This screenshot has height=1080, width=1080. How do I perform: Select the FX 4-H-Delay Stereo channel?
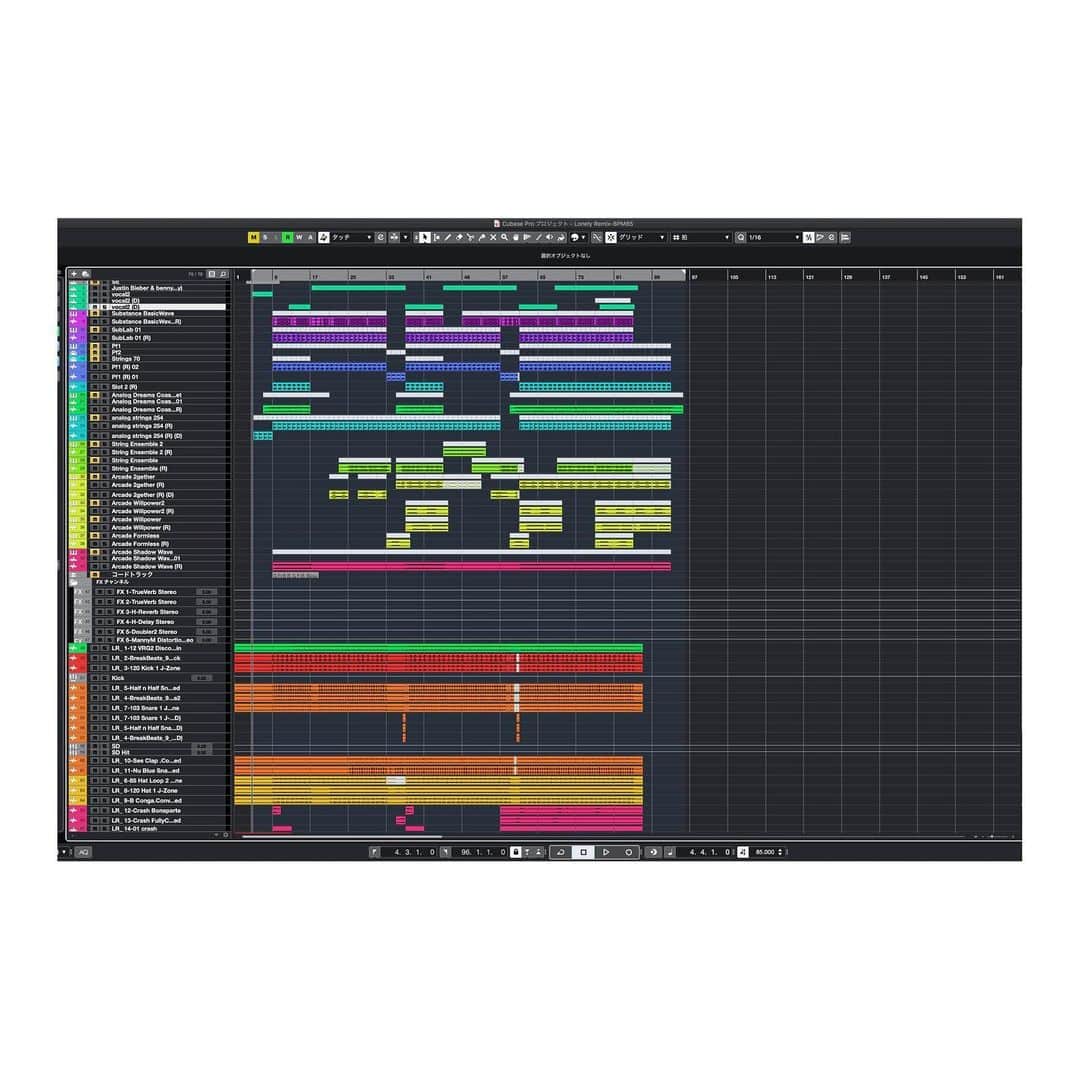click(150, 621)
